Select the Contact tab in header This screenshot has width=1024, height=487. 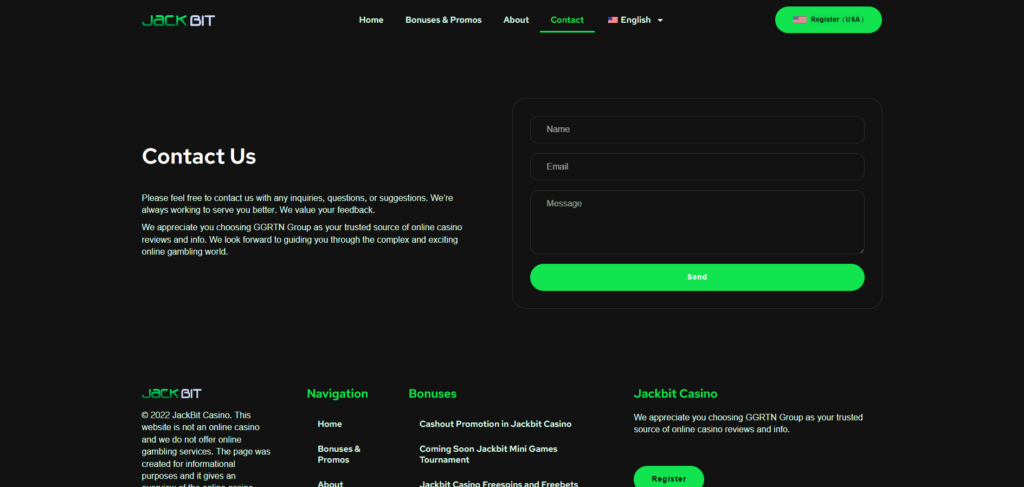click(x=567, y=20)
